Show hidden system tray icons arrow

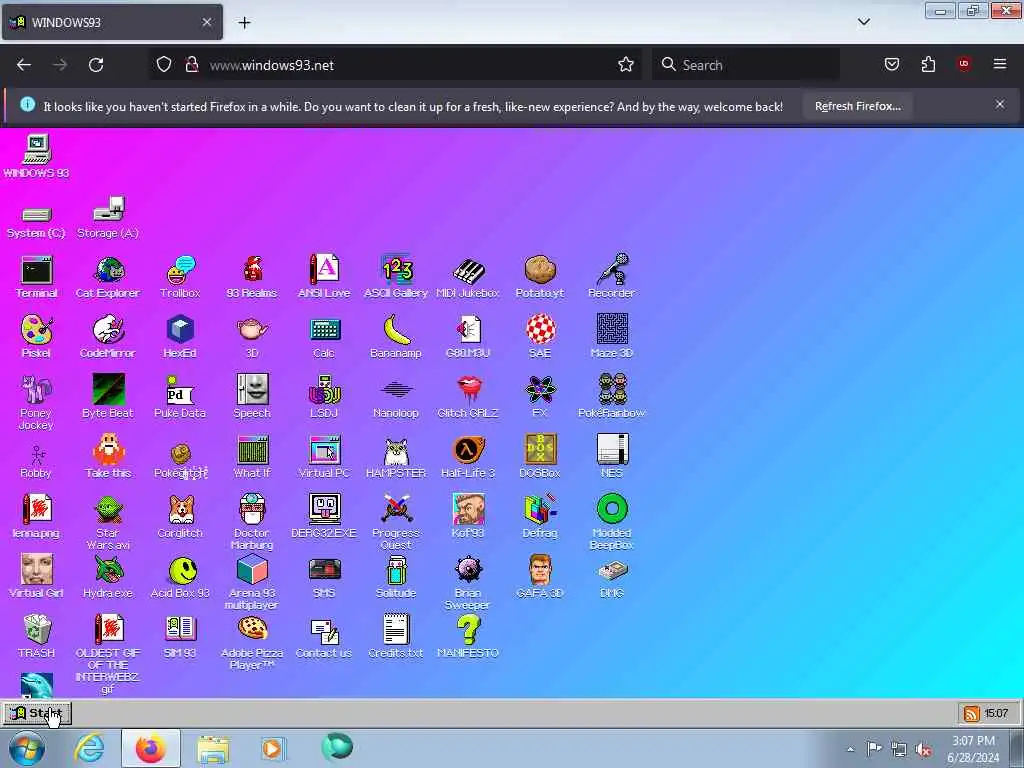click(x=850, y=749)
